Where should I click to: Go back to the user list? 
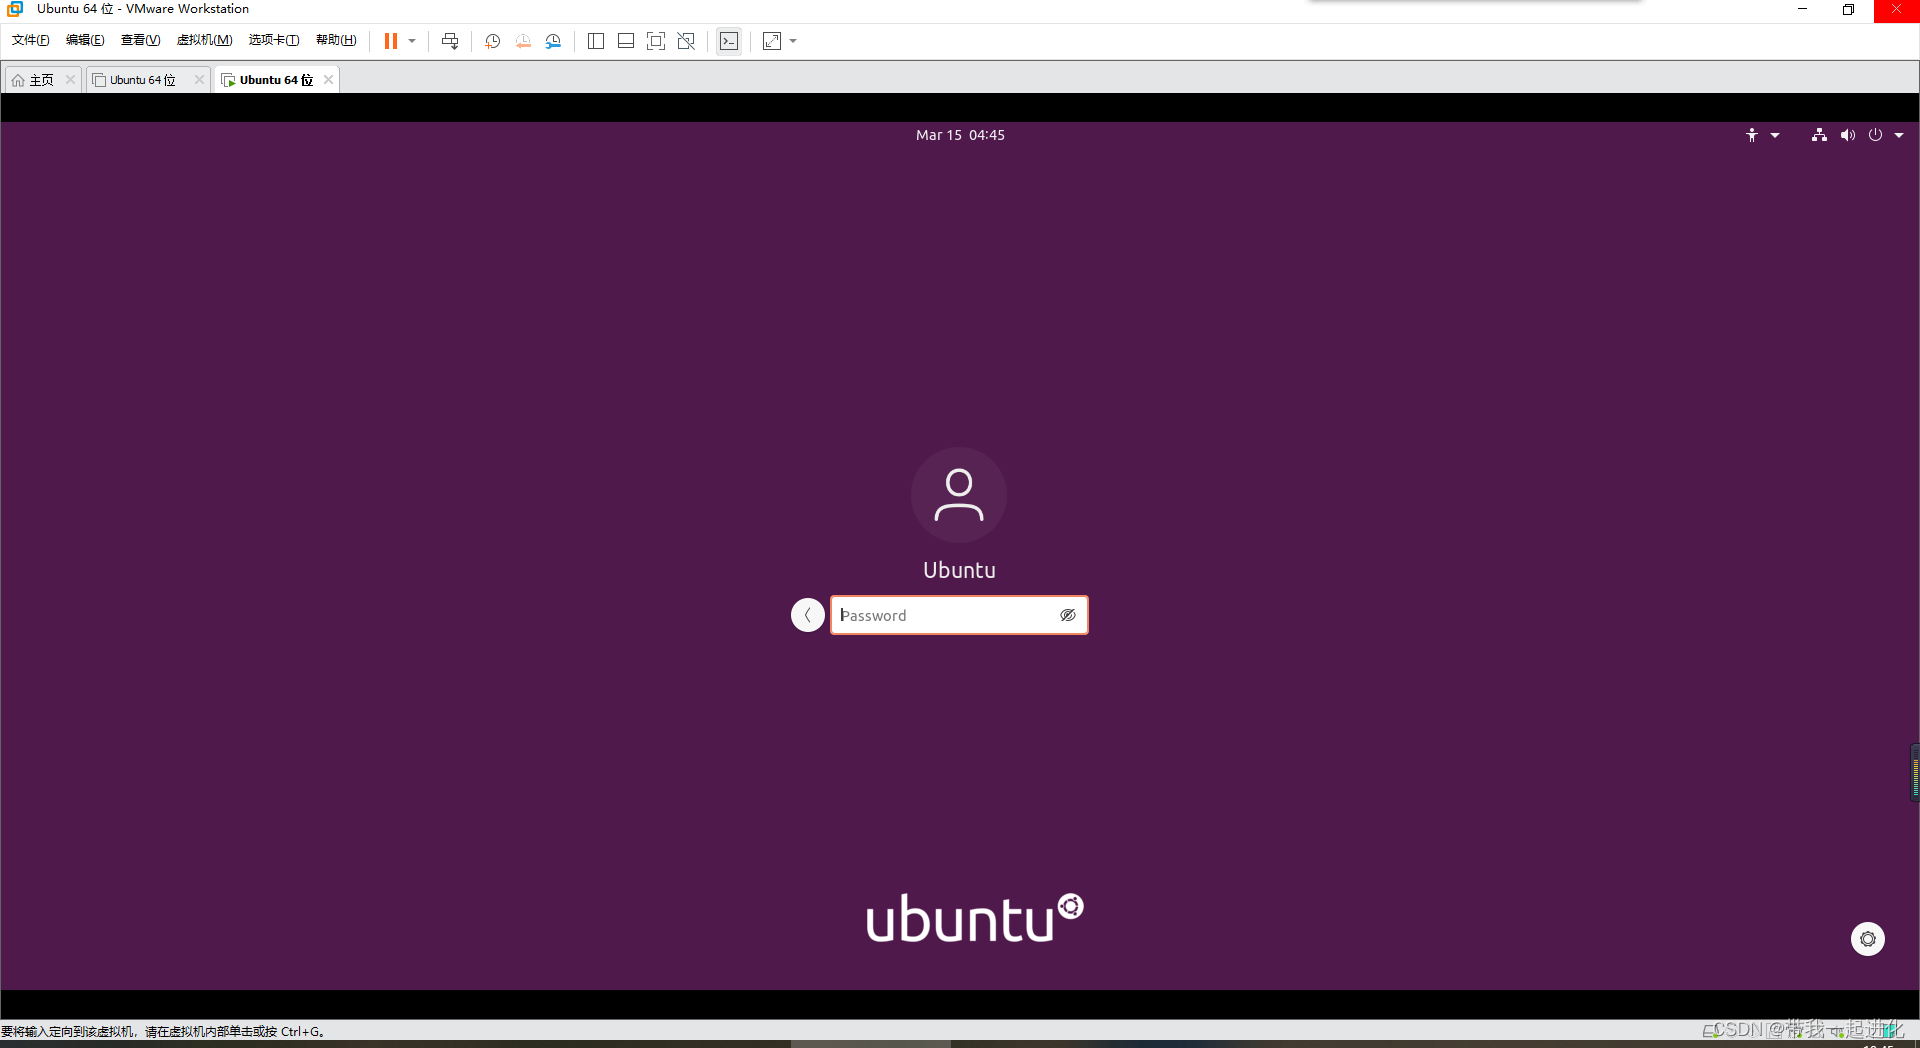[808, 615]
